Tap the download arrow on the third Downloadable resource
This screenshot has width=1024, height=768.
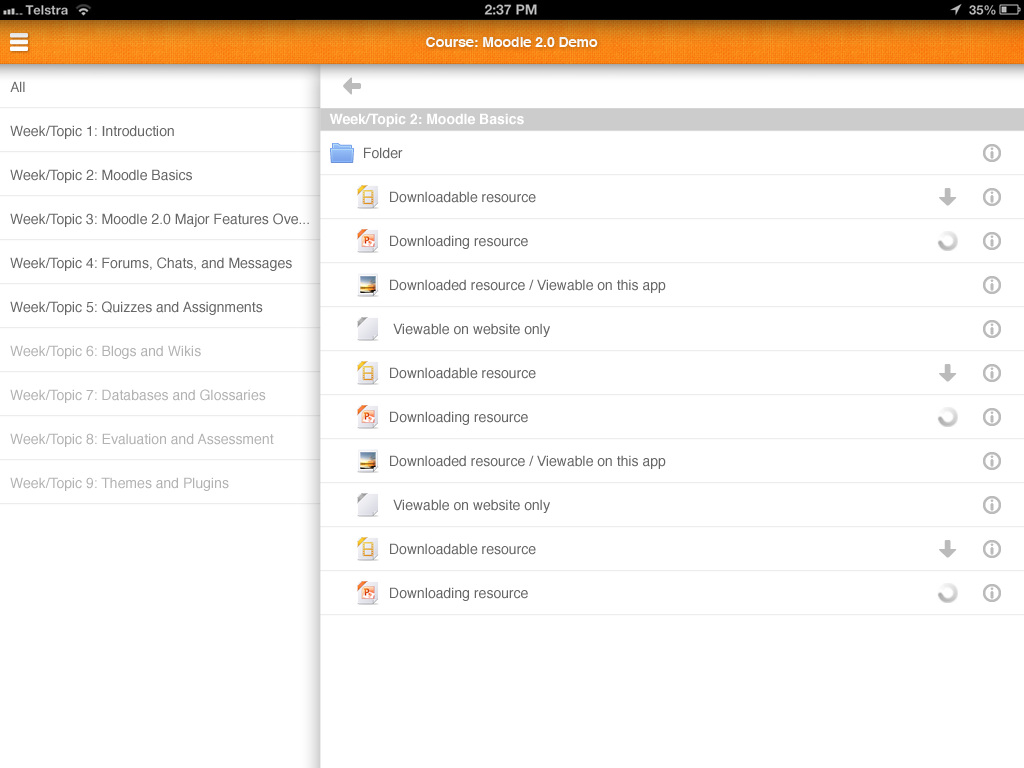(x=947, y=549)
